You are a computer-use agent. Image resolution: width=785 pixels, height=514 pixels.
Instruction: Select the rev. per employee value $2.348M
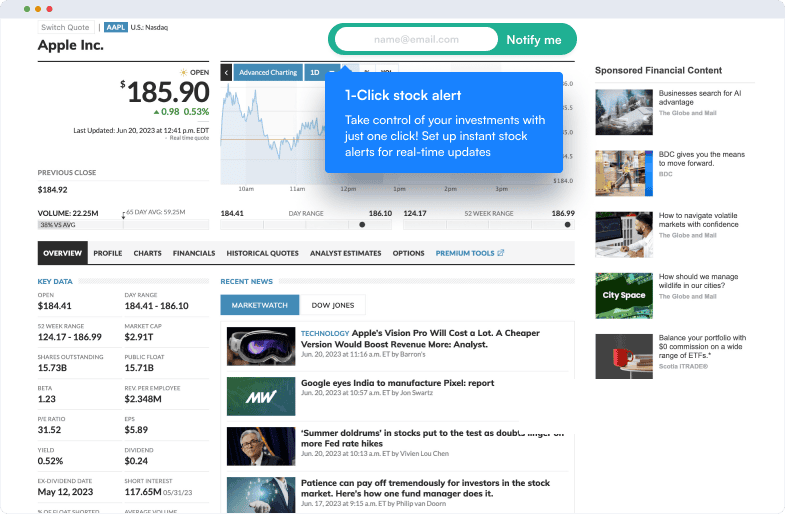pos(143,399)
